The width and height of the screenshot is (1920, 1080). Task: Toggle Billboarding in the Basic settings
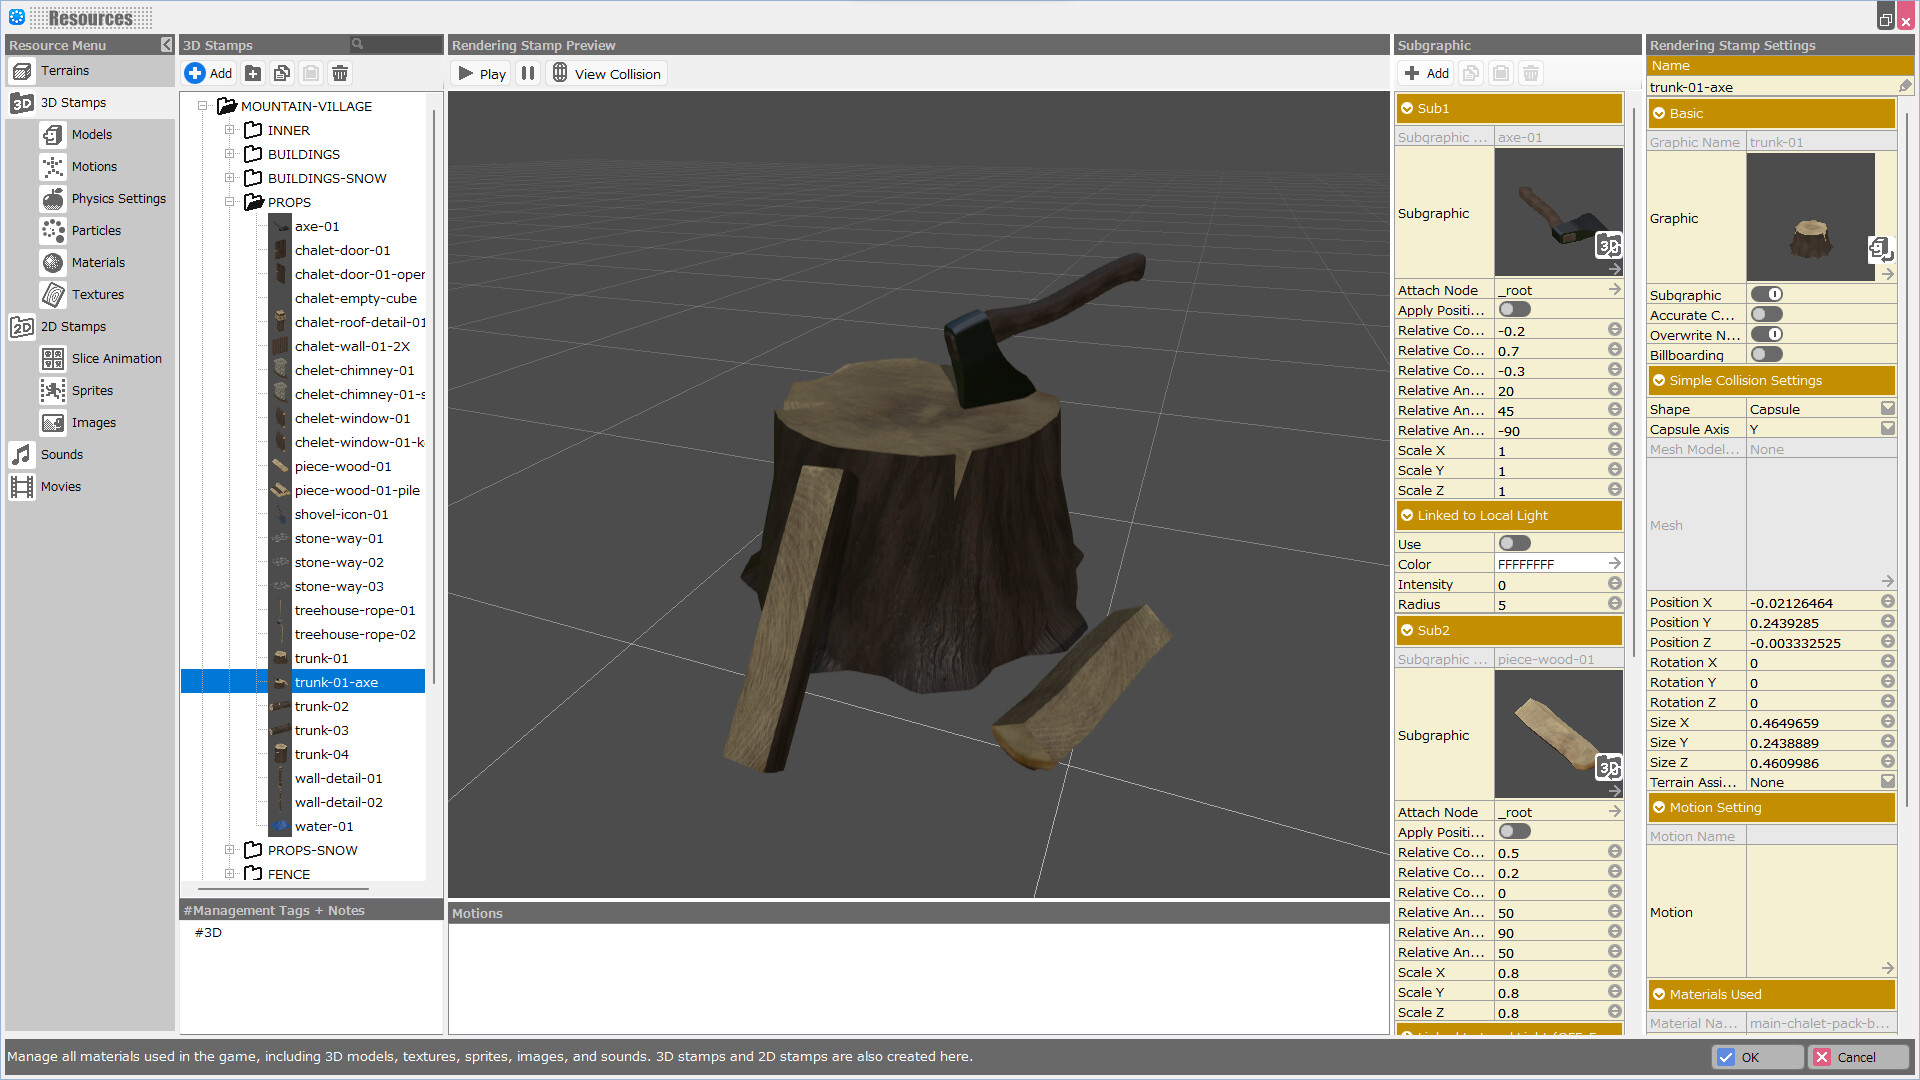pyautogui.click(x=1766, y=353)
